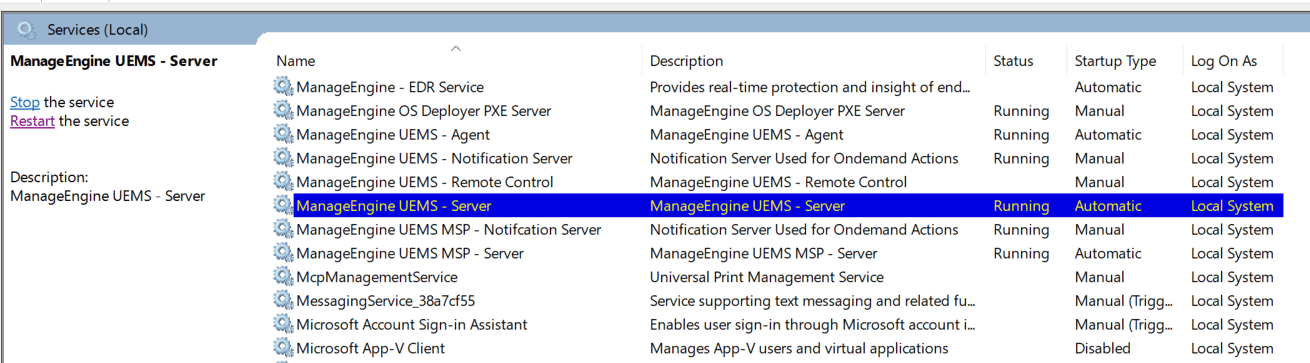Restart the ManageEngine UEMS - Server service
This screenshot has width=1310, height=363.
[32, 121]
